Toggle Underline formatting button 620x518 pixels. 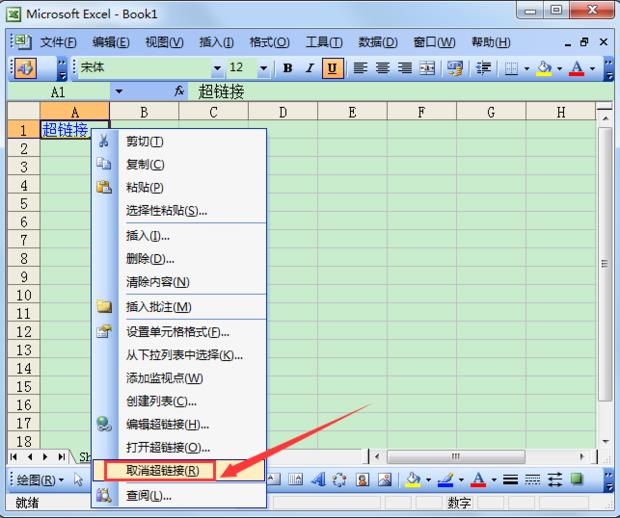click(332, 68)
